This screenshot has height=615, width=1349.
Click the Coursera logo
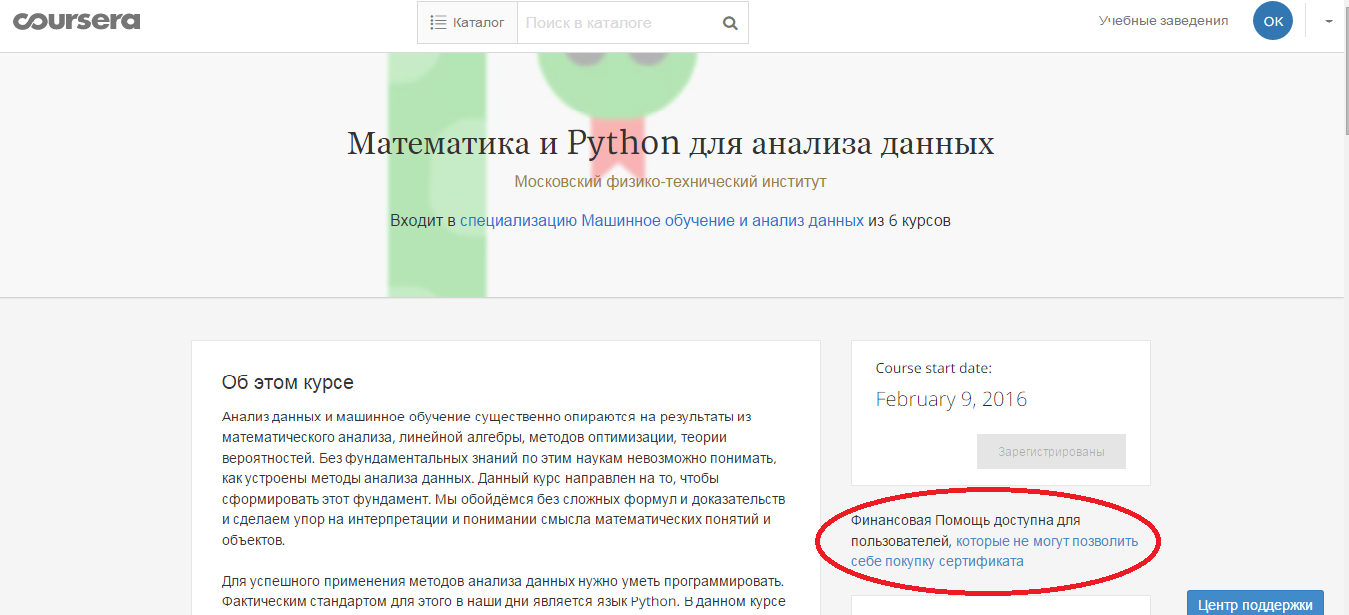76,21
